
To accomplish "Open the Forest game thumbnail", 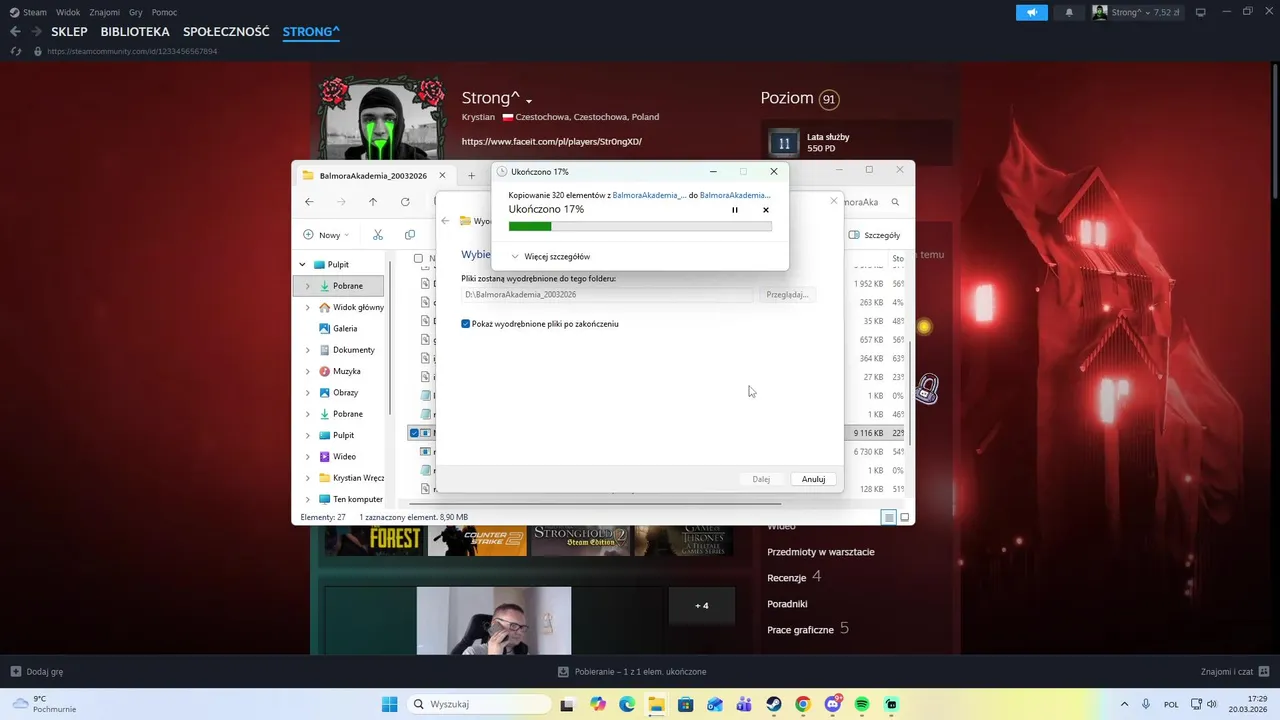I will (373, 541).
